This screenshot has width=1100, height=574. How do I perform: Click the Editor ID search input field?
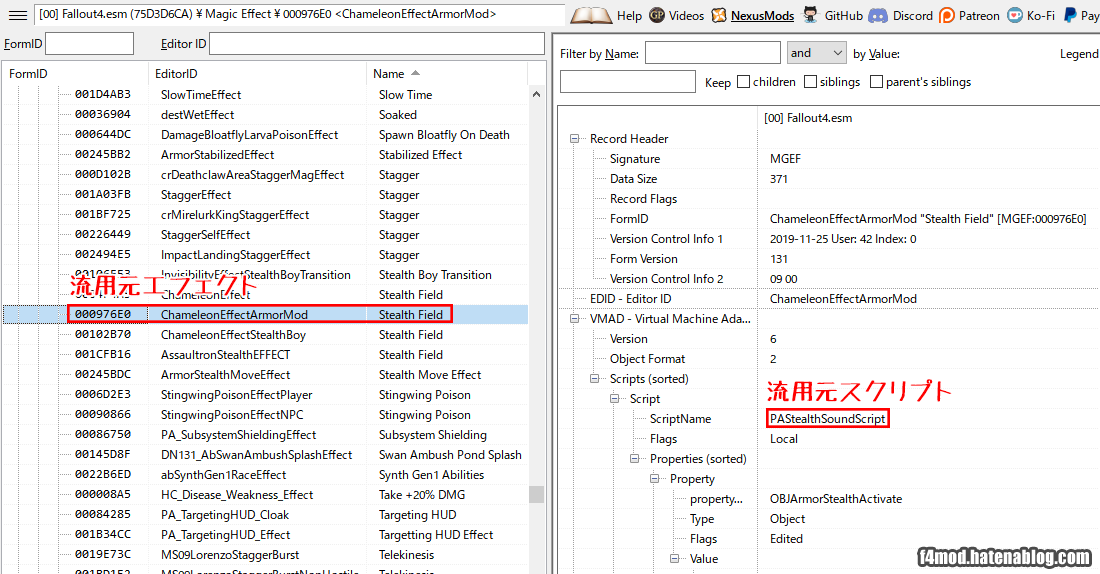(x=377, y=44)
